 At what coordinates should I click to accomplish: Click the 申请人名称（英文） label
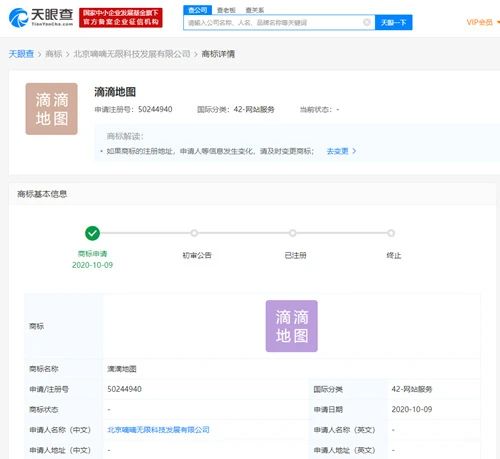pyautogui.click(x=345, y=430)
